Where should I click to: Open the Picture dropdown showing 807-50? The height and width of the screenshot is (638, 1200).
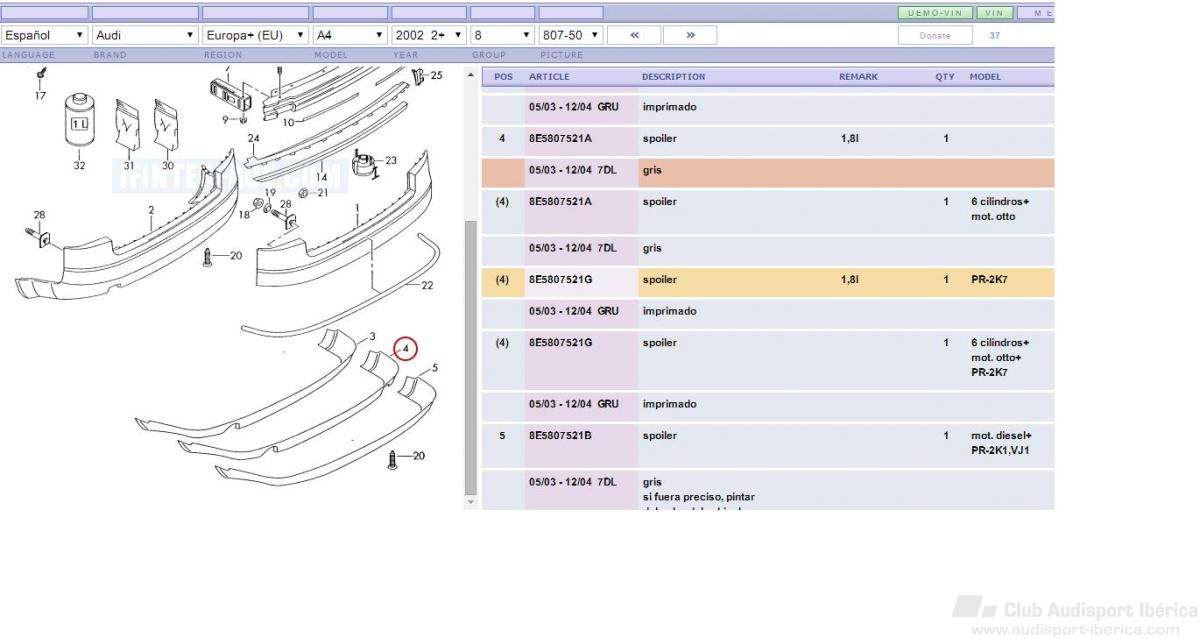coord(571,35)
